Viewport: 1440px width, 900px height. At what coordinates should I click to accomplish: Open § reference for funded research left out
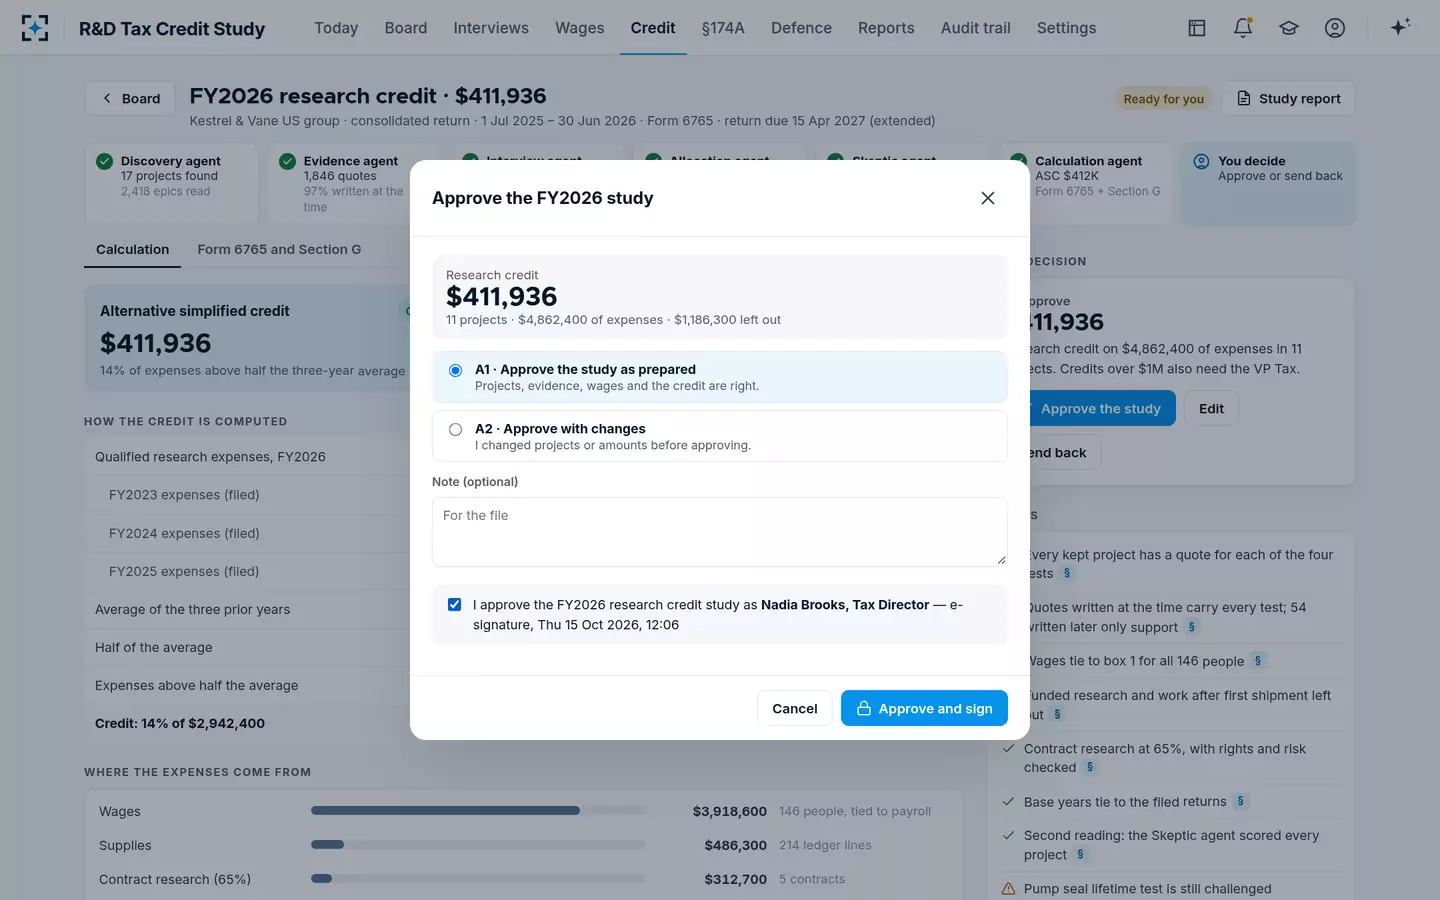click(x=1057, y=715)
